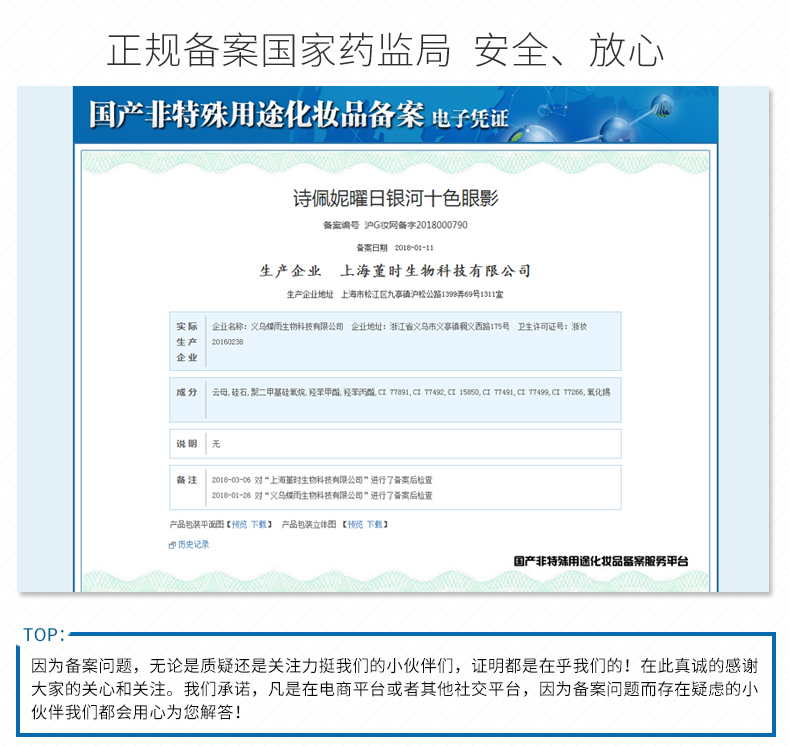This screenshot has height=746, width=790.
Task: Click the heading 正规备案国家药监局 安全、放心
Action: tap(385, 50)
